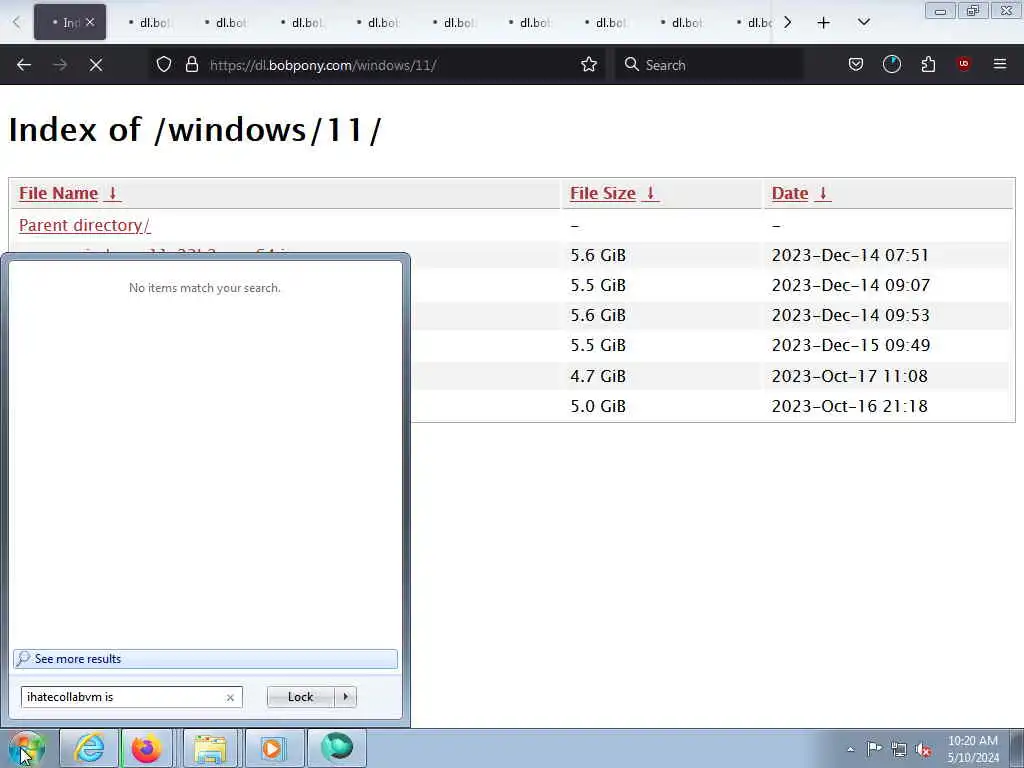Click the date 2023-Dec-14 09:53
This screenshot has width=1024, height=768.
(x=850, y=315)
